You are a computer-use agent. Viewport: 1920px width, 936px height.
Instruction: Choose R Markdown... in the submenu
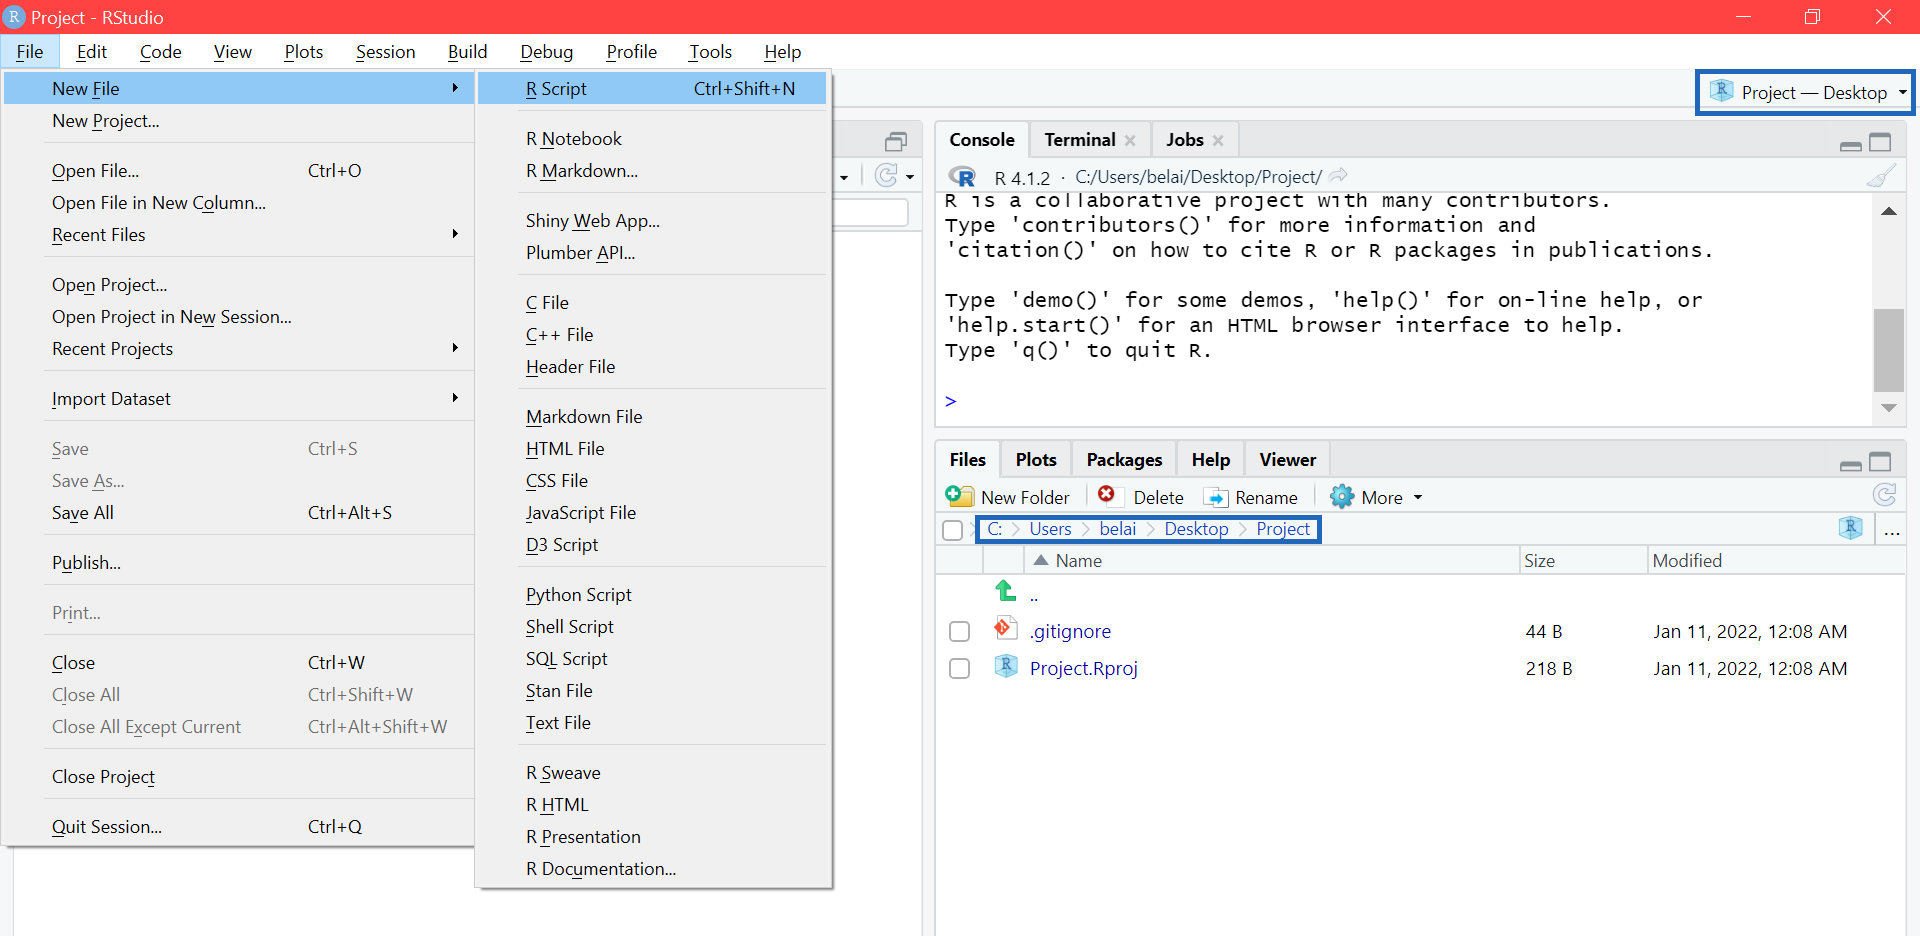(x=582, y=171)
